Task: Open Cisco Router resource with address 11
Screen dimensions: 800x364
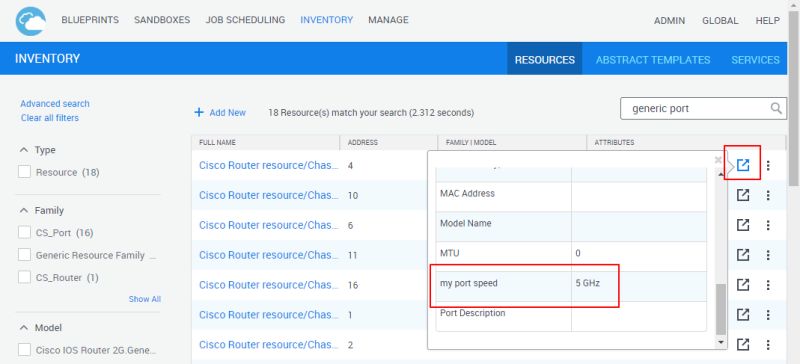Action: point(268,255)
